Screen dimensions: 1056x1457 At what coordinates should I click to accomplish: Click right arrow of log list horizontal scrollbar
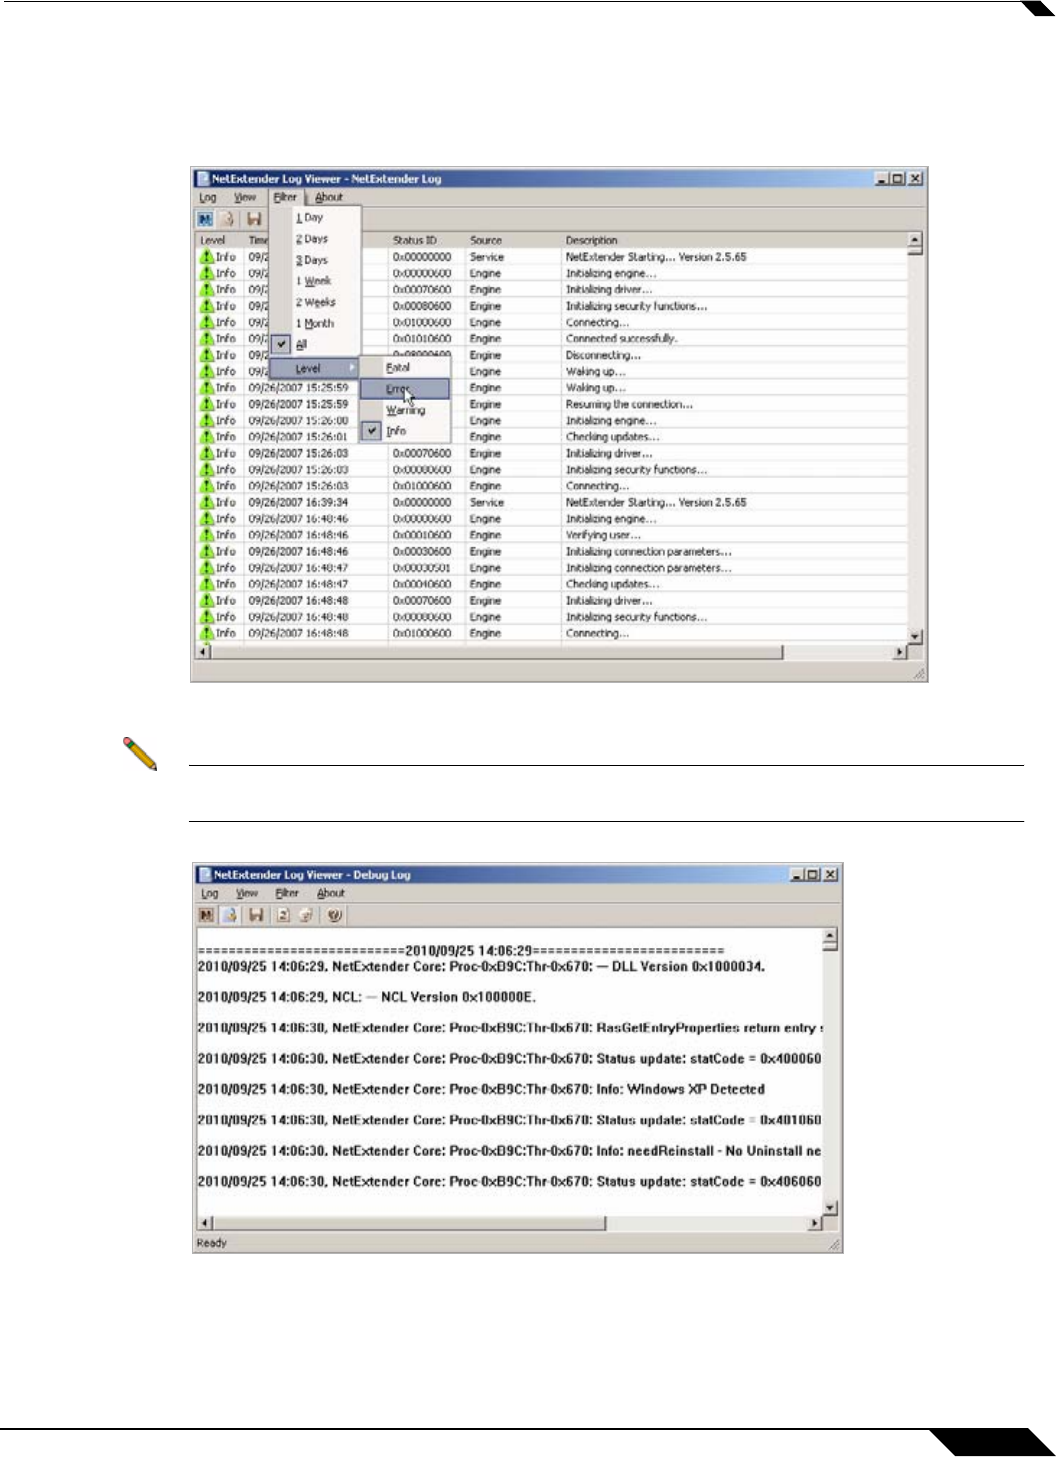tap(899, 652)
